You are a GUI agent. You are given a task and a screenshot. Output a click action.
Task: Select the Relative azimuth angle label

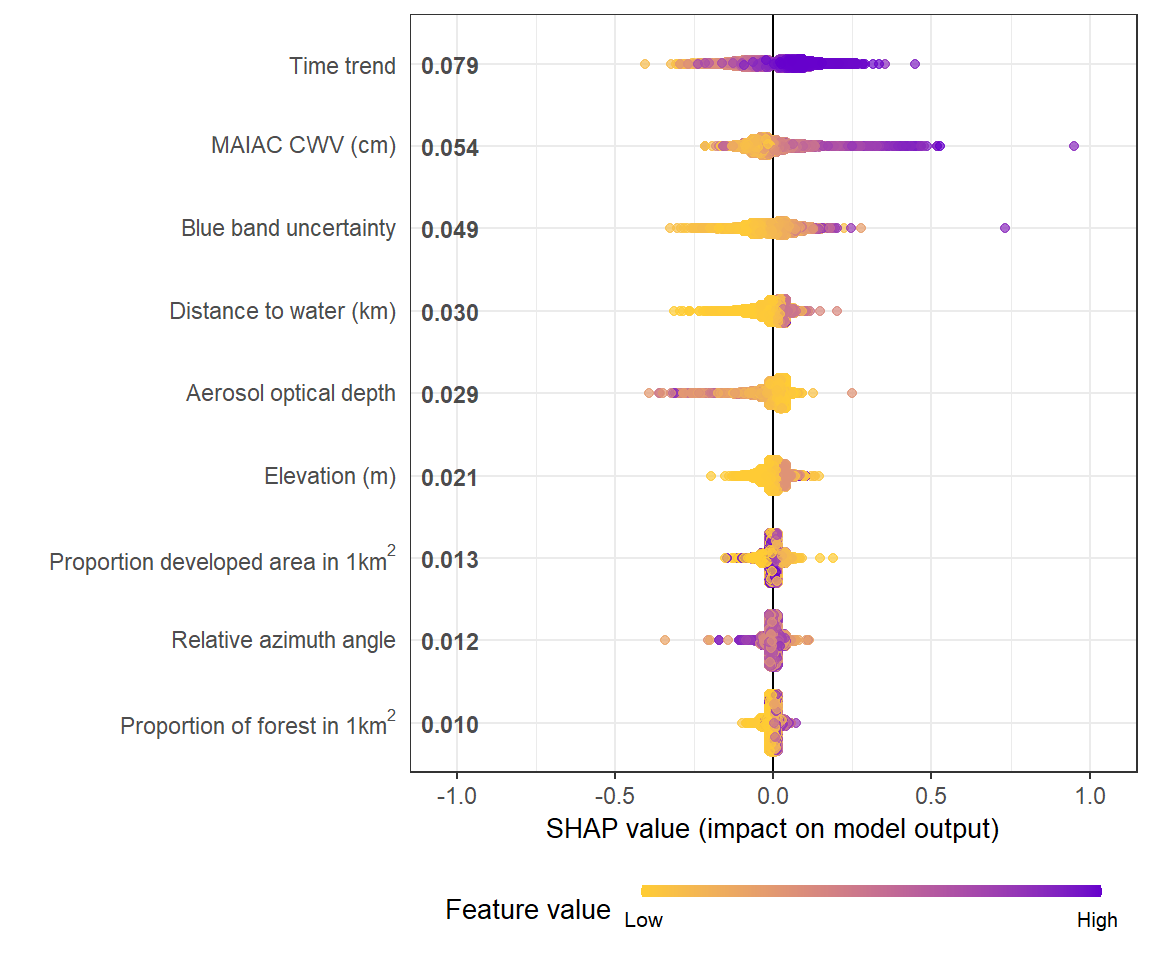click(x=284, y=640)
